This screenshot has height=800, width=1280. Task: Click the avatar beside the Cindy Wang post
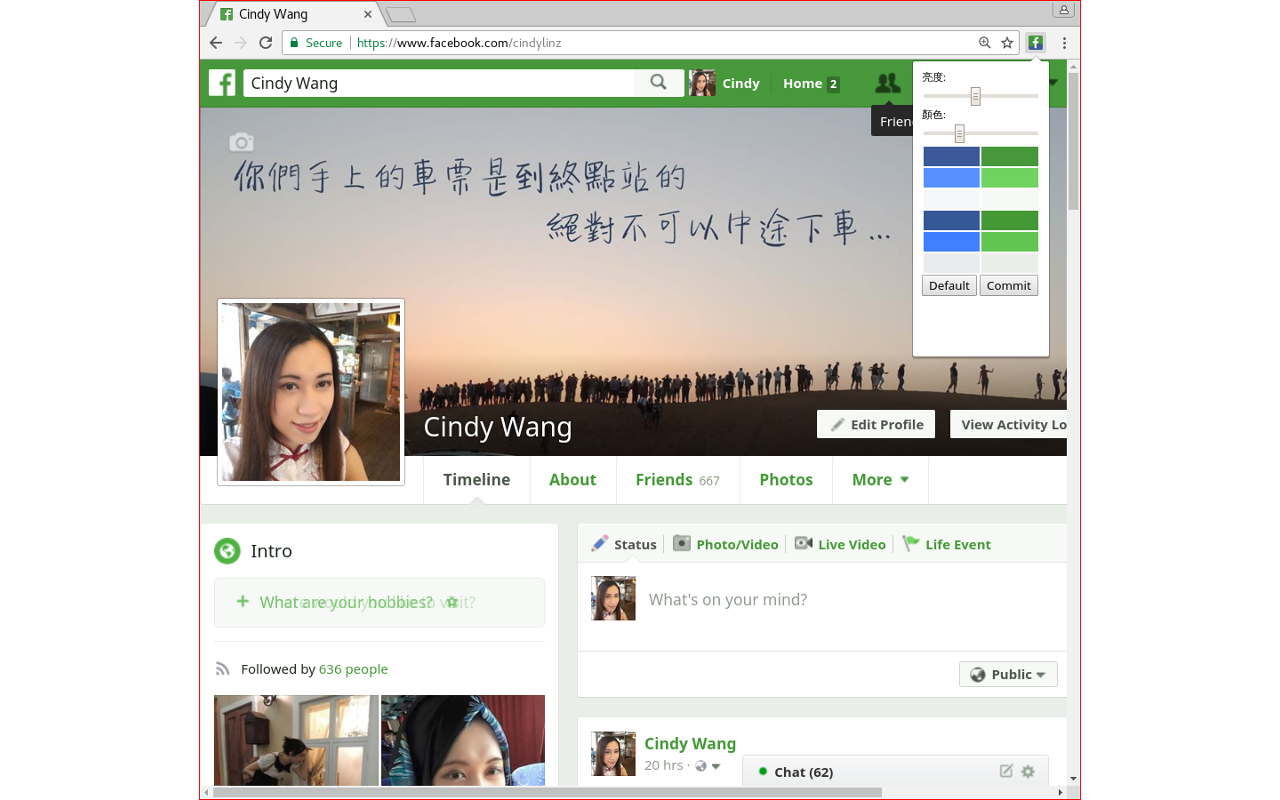tap(613, 753)
